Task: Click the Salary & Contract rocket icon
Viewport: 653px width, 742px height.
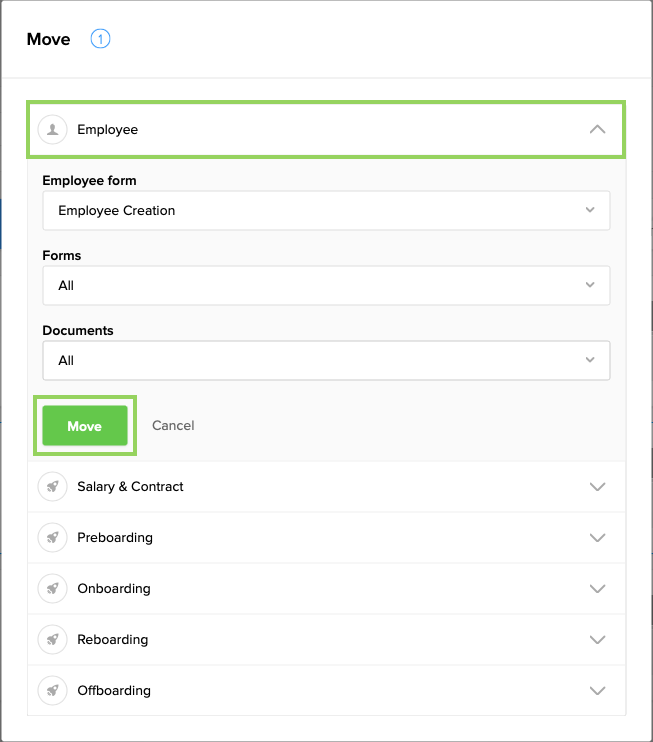Action: [x=52, y=487]
